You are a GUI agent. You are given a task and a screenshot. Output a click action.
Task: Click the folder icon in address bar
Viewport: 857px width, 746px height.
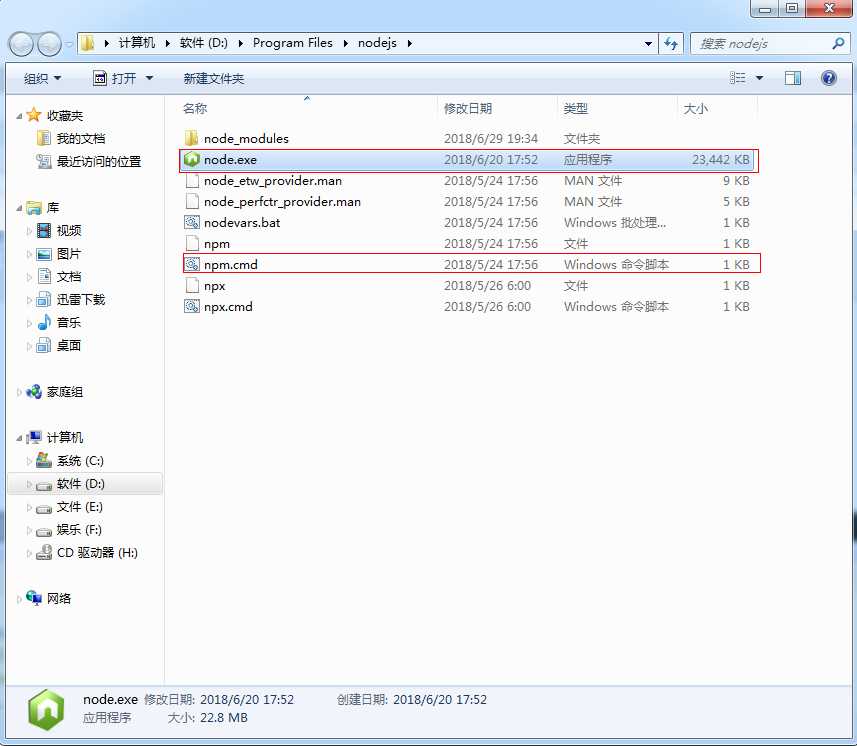click(87, 43)
